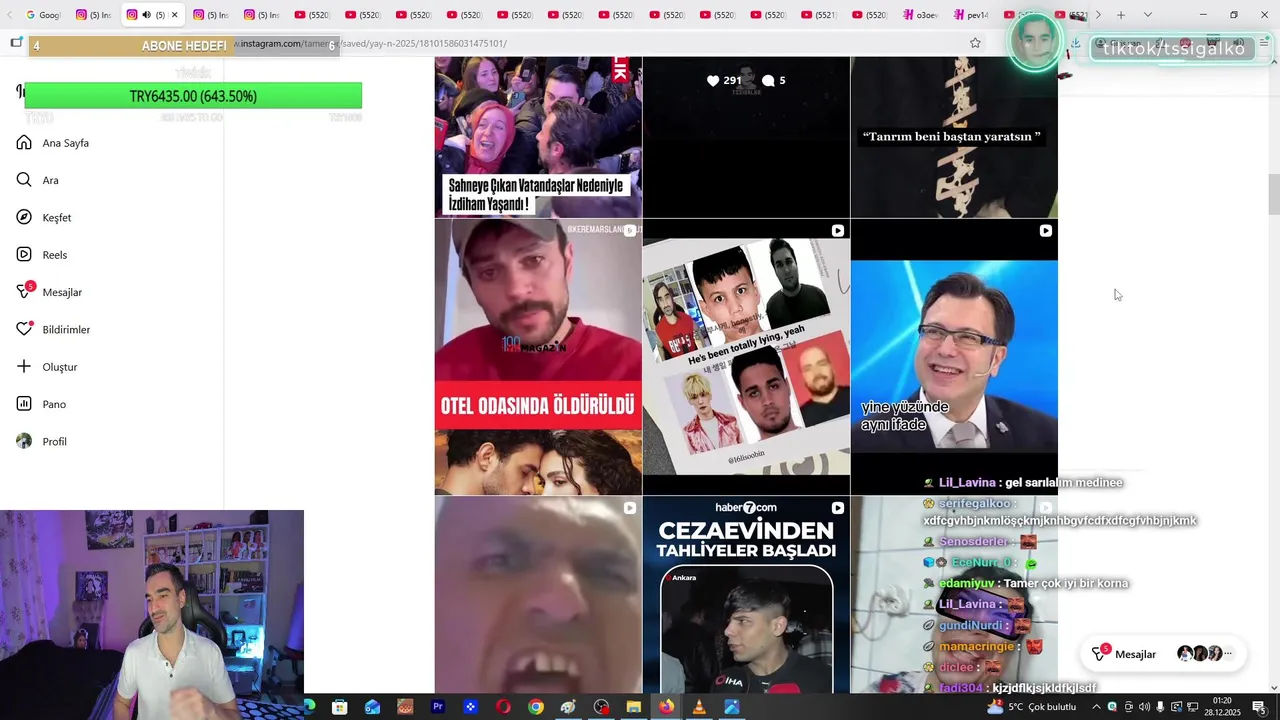Open Outlook mail icon on taskbar
This screenshot has width=1280, height=720.
pyautogui.click(x=372, y=707)
